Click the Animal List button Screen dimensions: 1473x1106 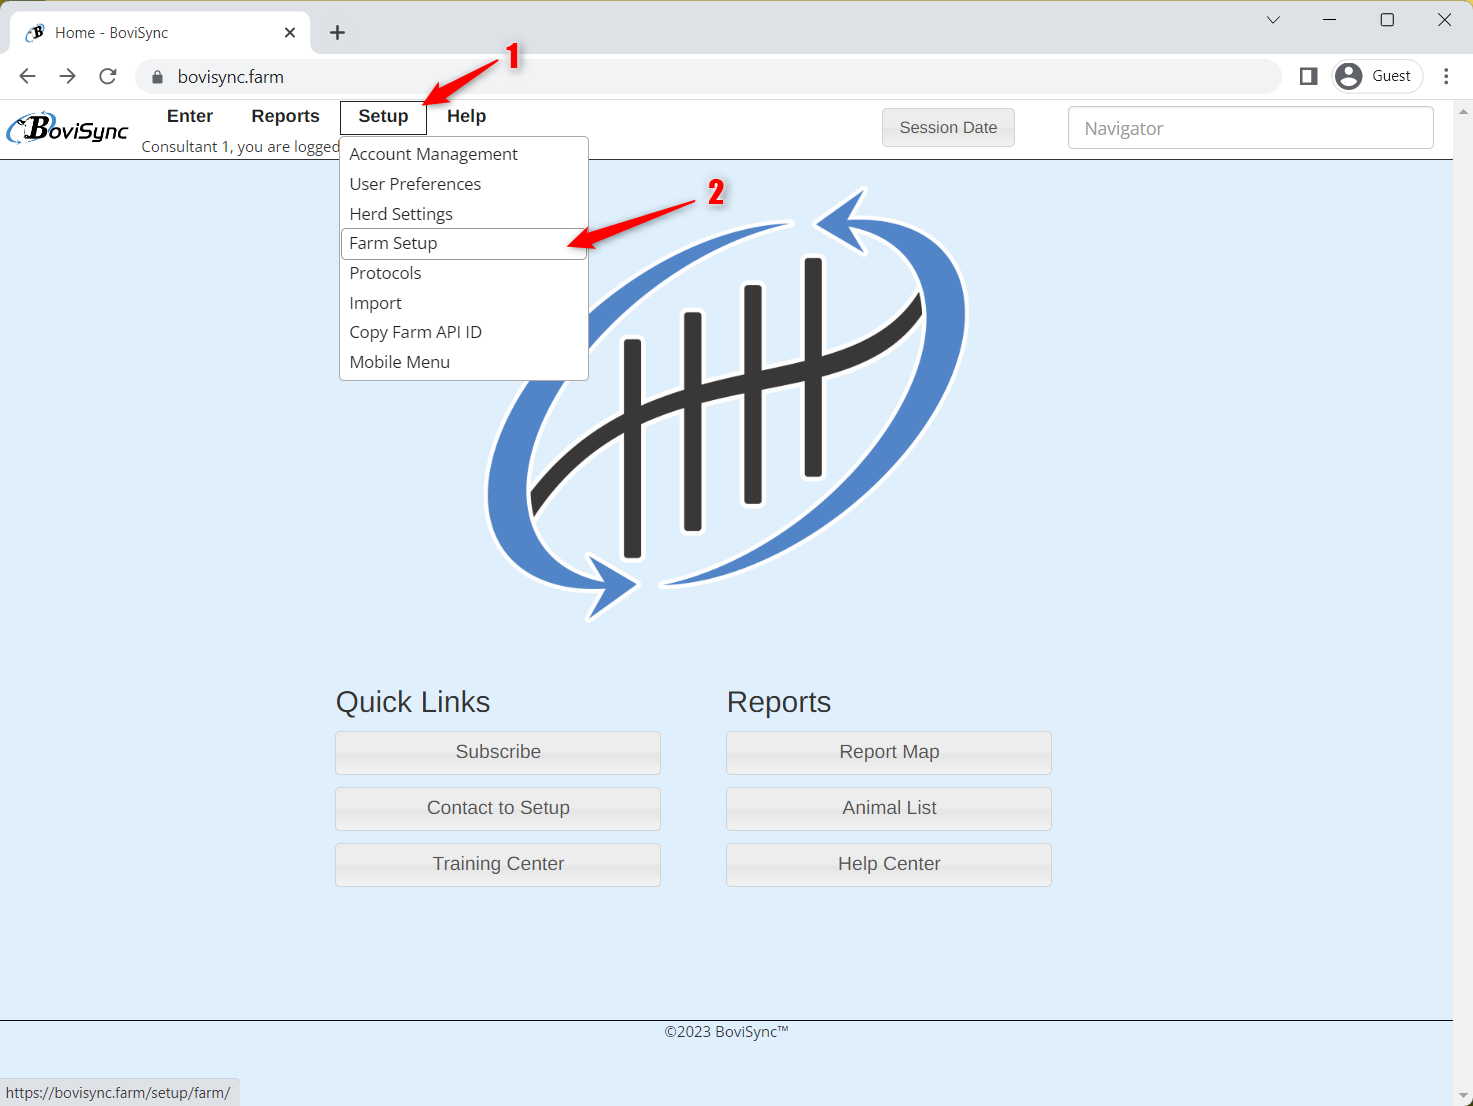889,808
